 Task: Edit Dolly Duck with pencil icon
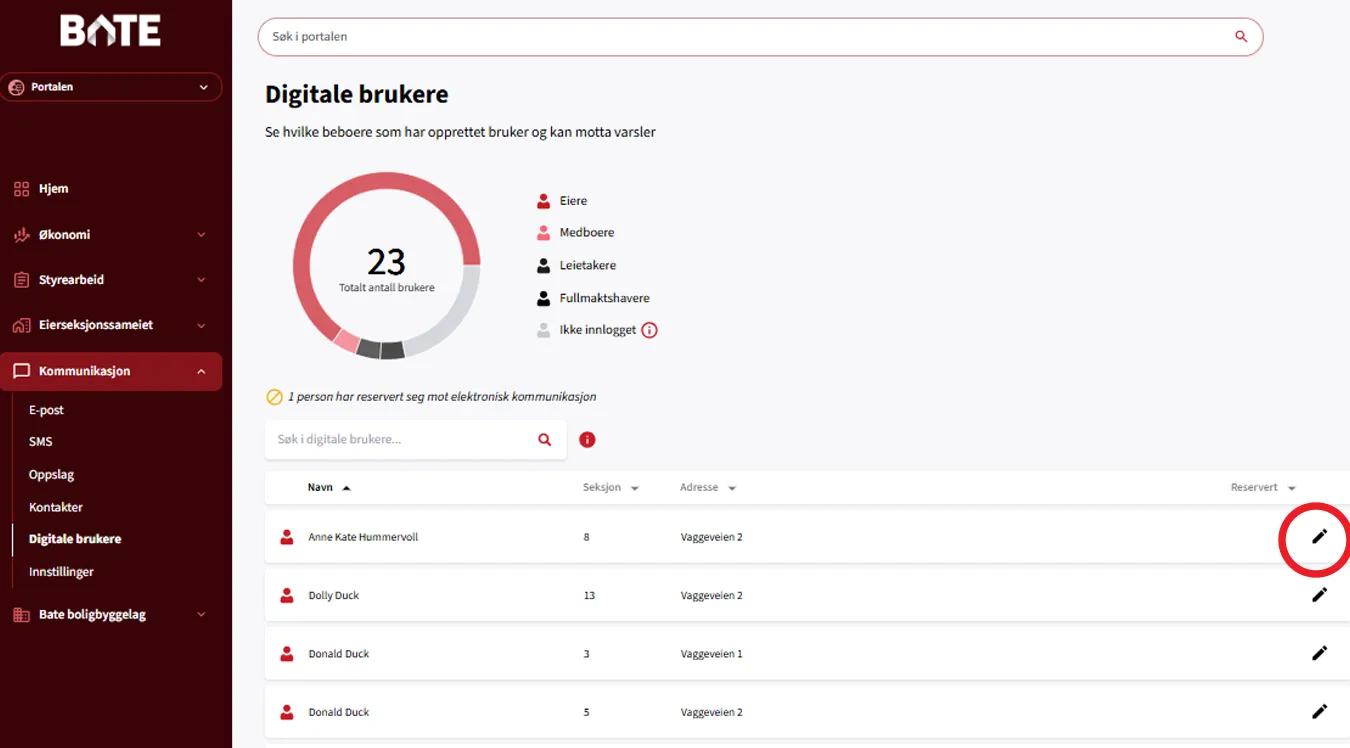(1319, 595)
